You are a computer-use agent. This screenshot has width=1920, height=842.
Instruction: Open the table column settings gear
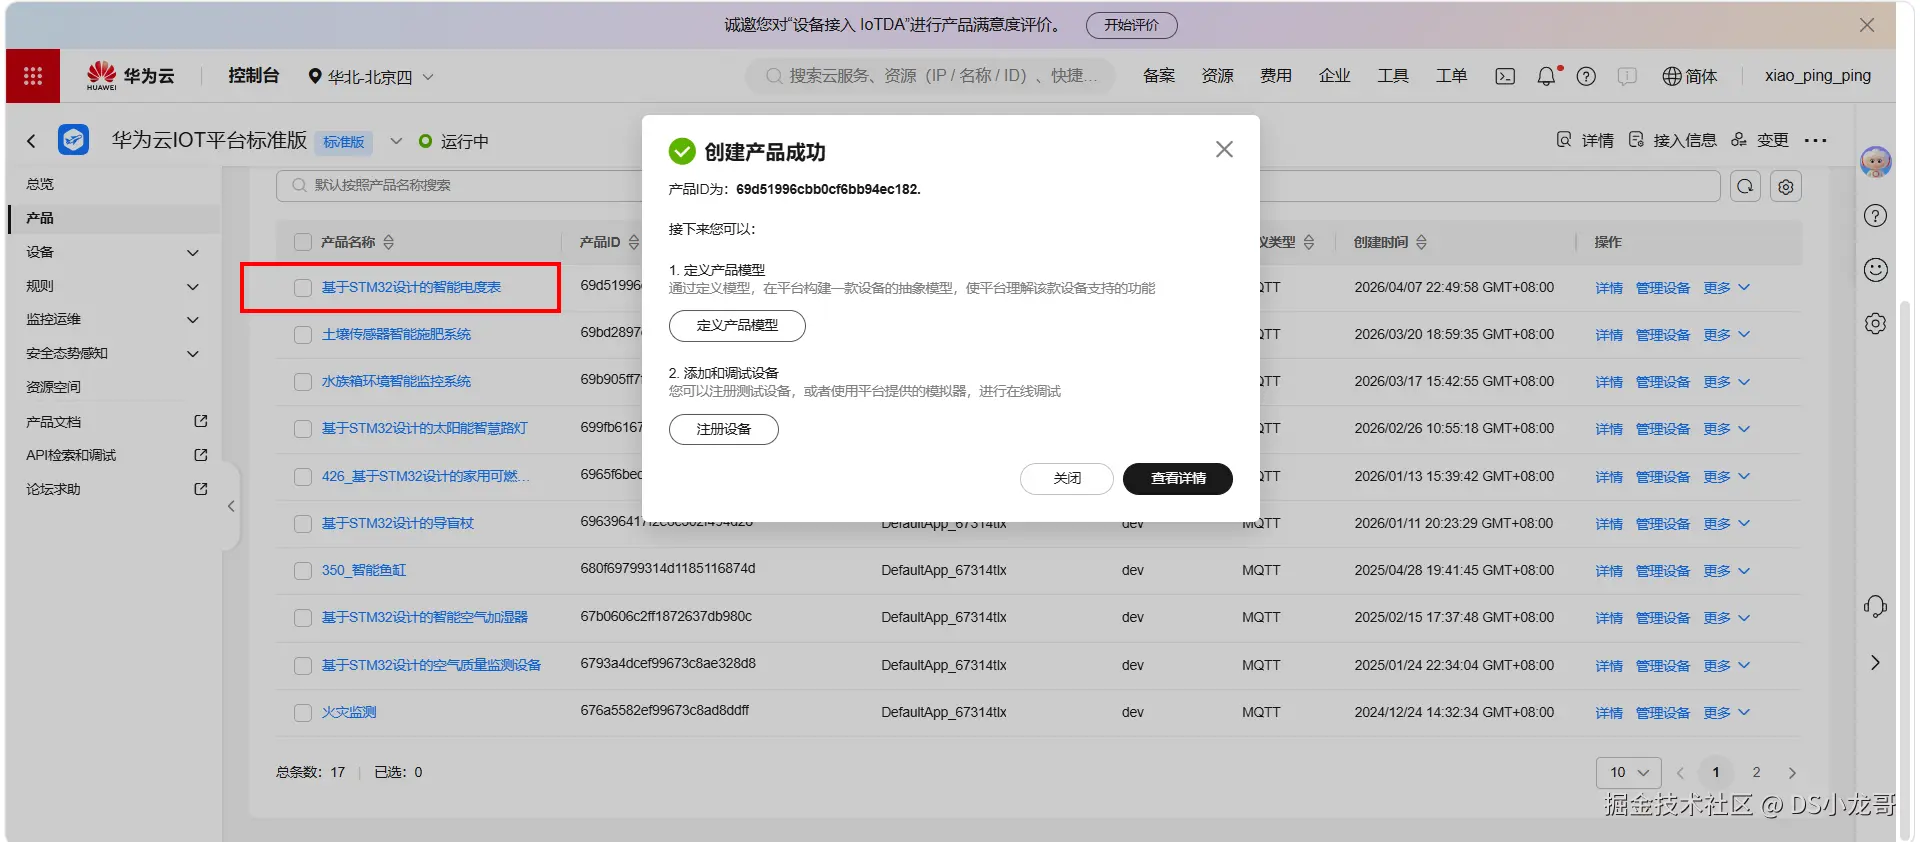pos(1786,186)
